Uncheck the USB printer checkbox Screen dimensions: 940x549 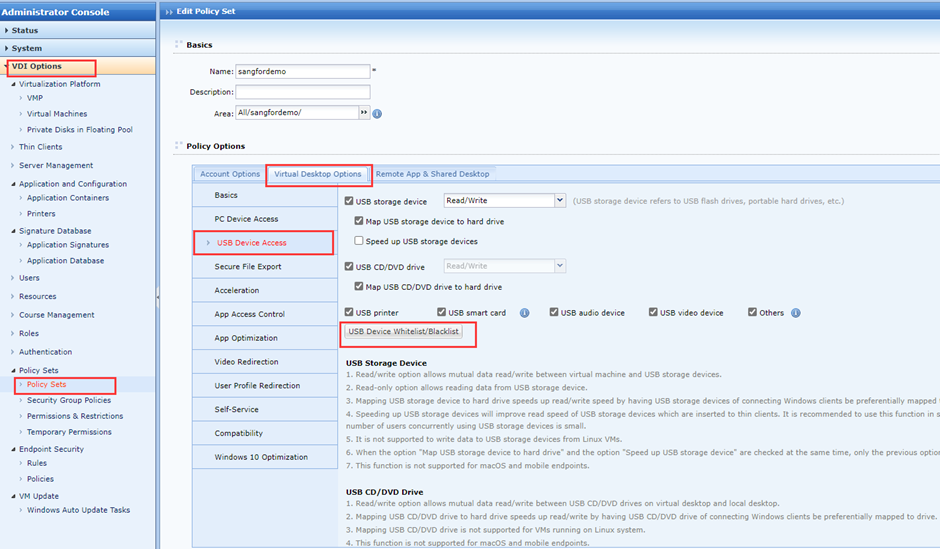pyautogui.click(x=349, y=313)
